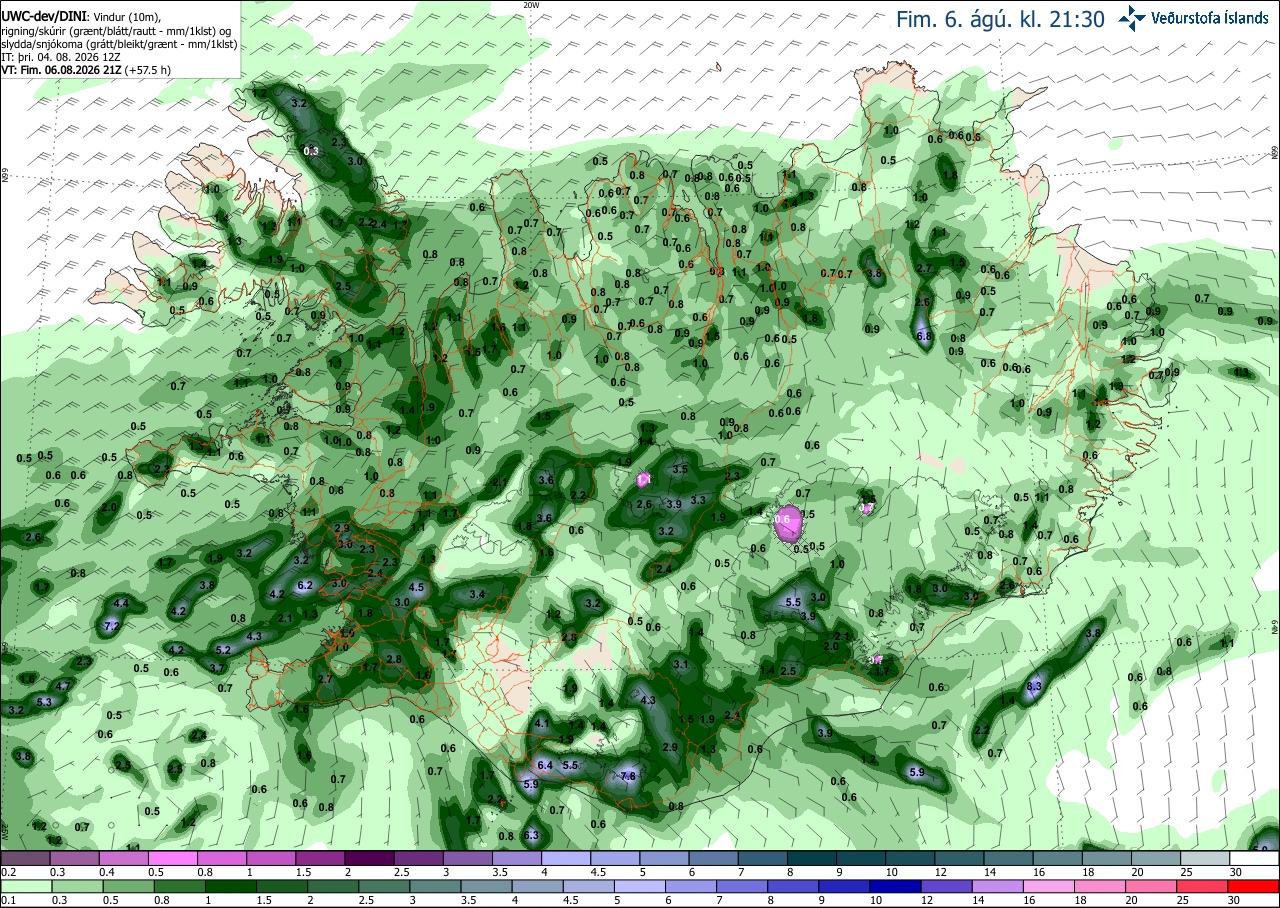Viewport: 1280px width, 908px height.
Task: Pick the light lavender 4 swatch, upper legend row
Action: [566, 858]
